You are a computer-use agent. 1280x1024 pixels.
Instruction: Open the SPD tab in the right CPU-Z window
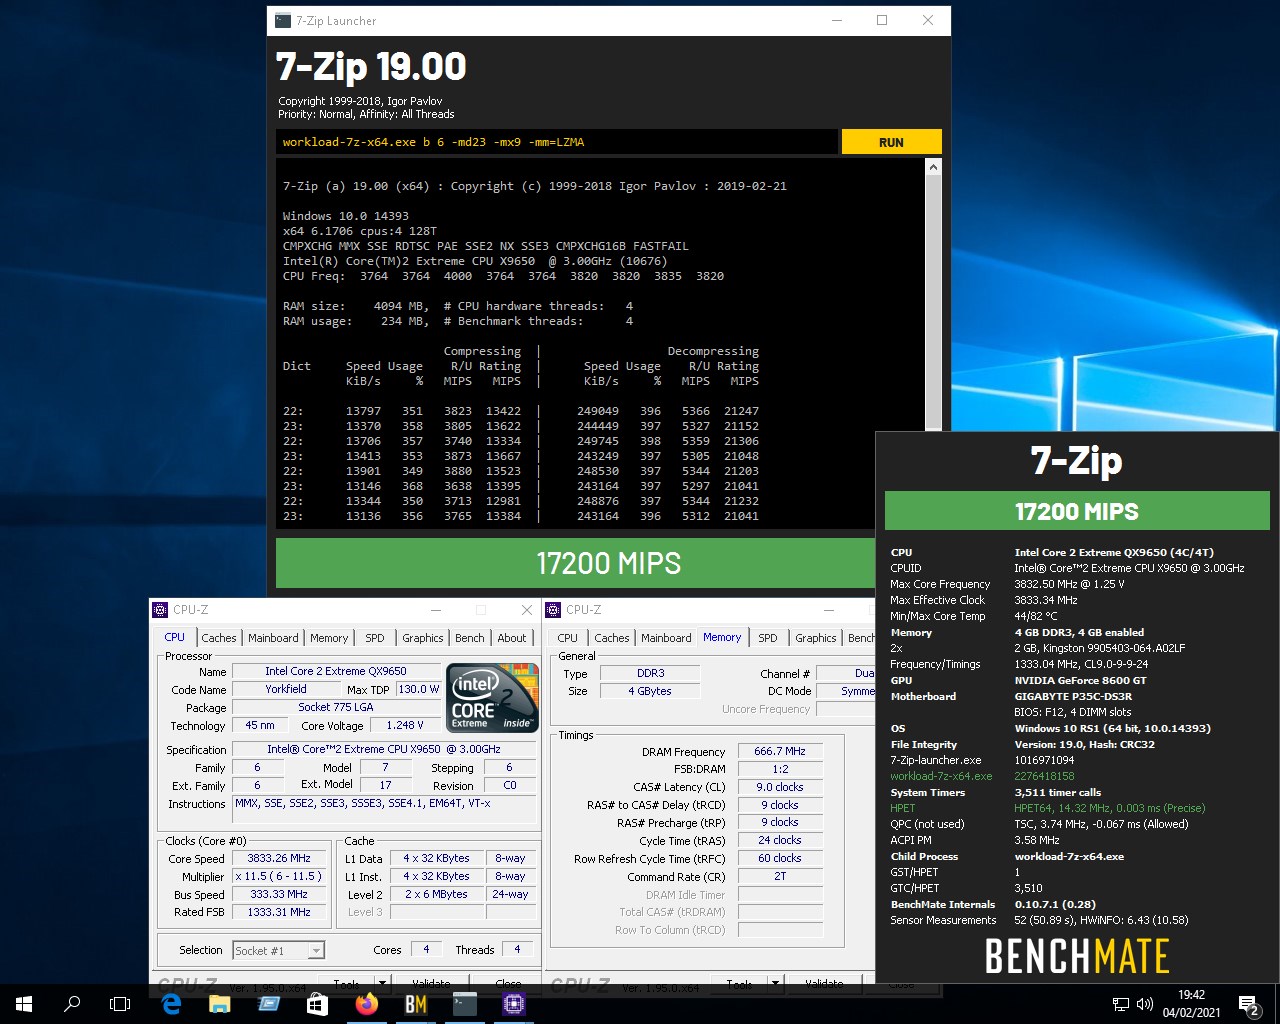(x=768, y=638)
